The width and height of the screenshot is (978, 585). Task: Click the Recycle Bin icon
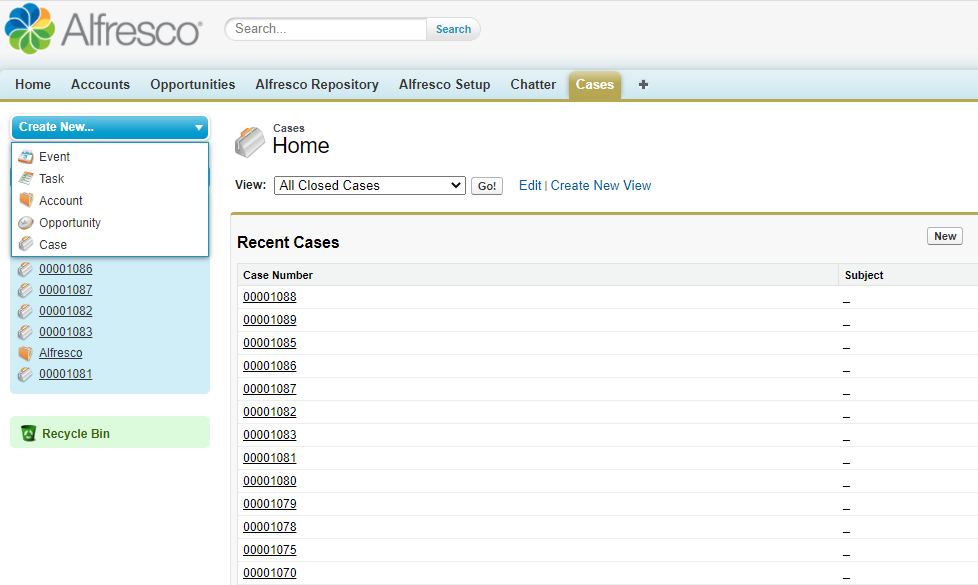point(28,434)
